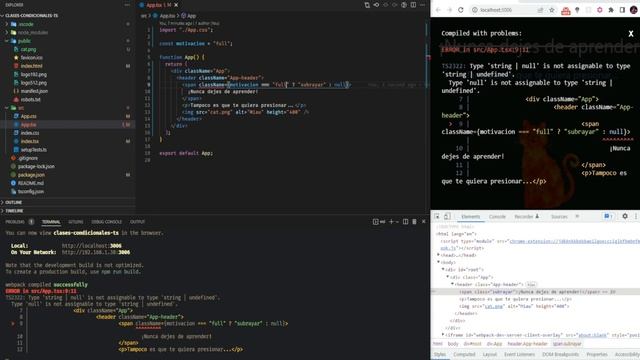The width and height of the screenshot is (640, 360).
Task: Create a new terminal with plus icon
Action: 391,222
